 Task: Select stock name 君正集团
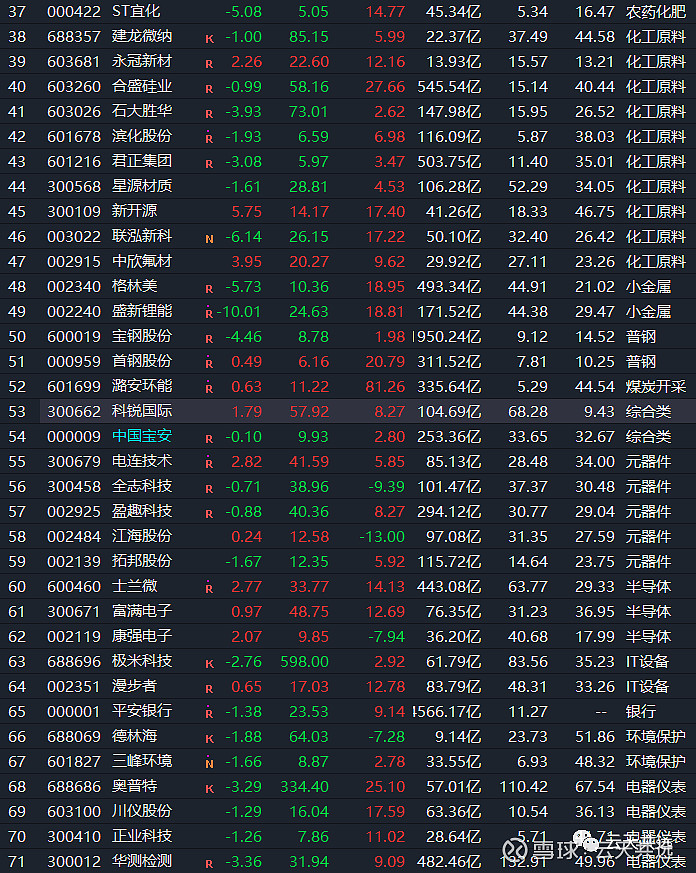coord(142,161)
